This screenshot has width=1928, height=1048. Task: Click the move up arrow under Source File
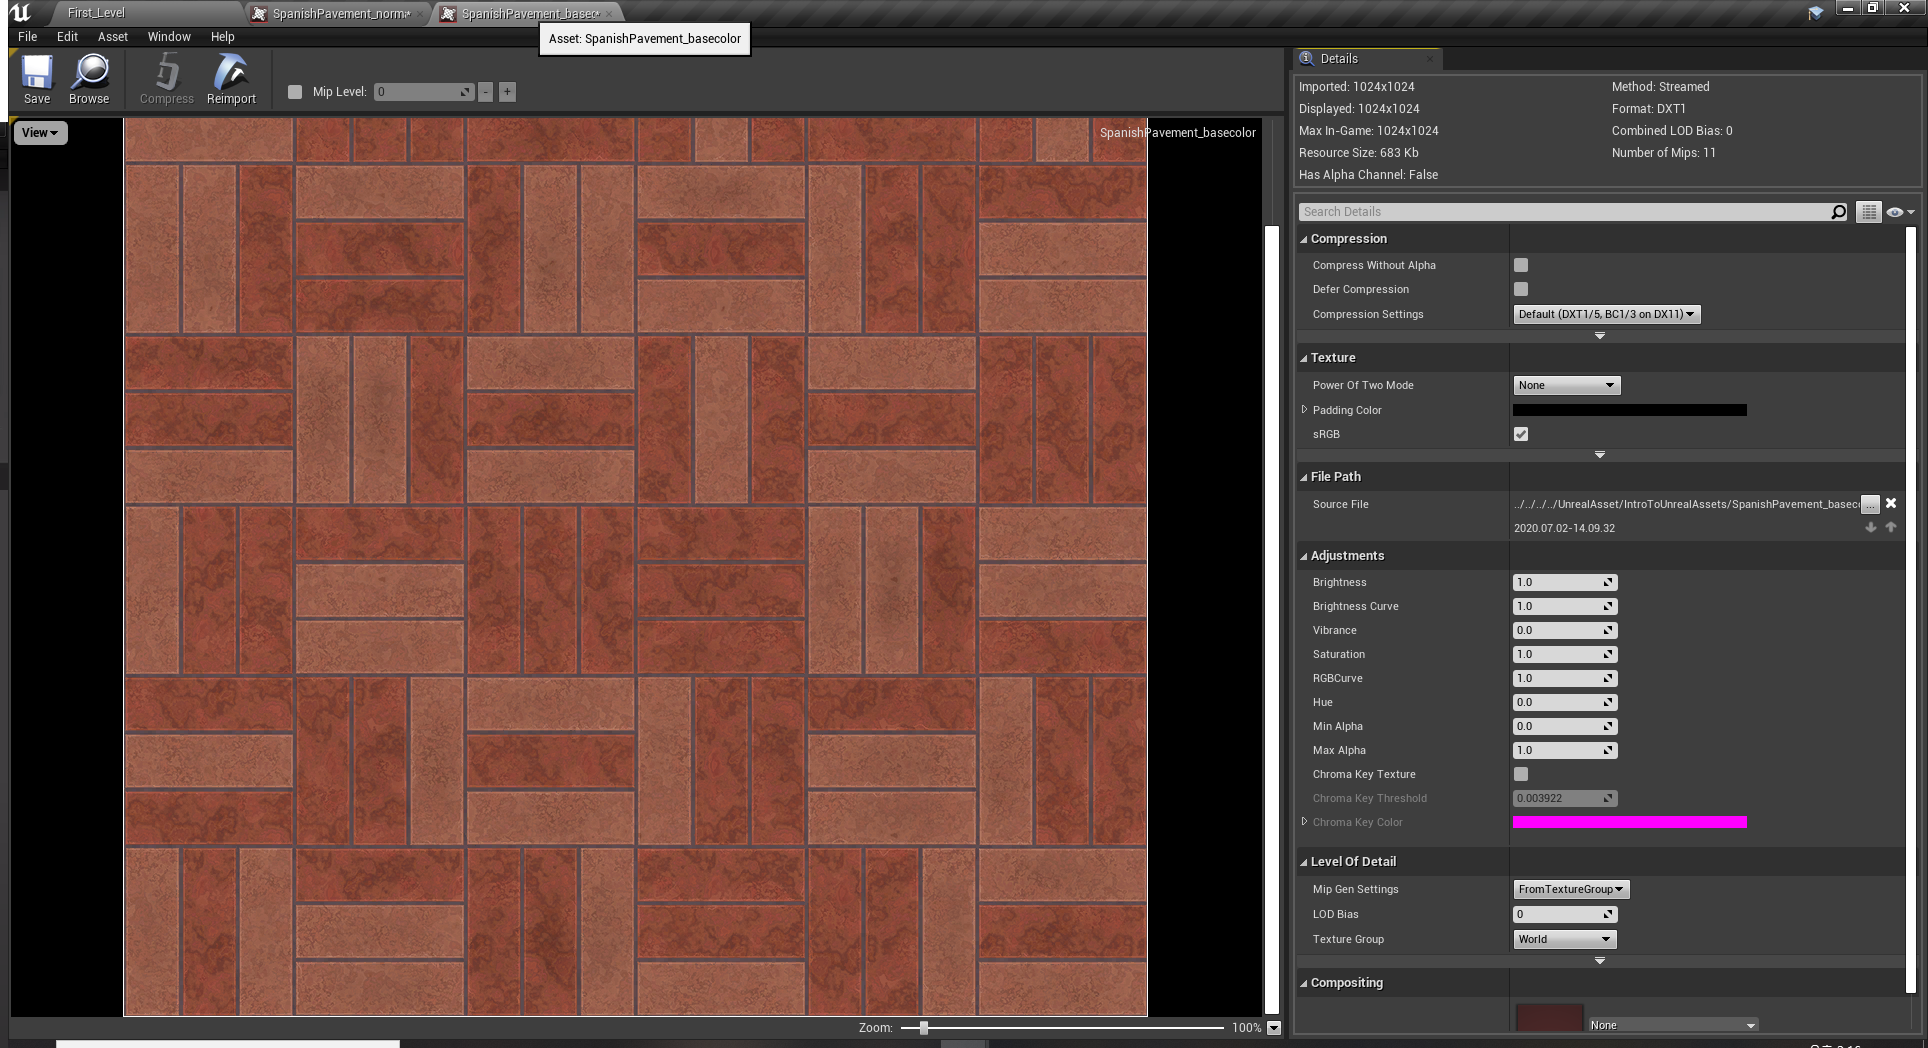click(1891, 527)
